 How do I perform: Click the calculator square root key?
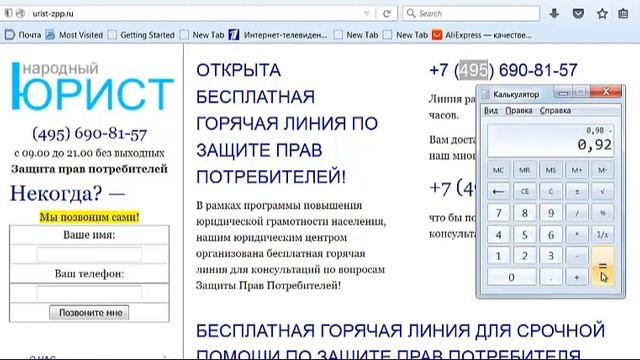602,191
